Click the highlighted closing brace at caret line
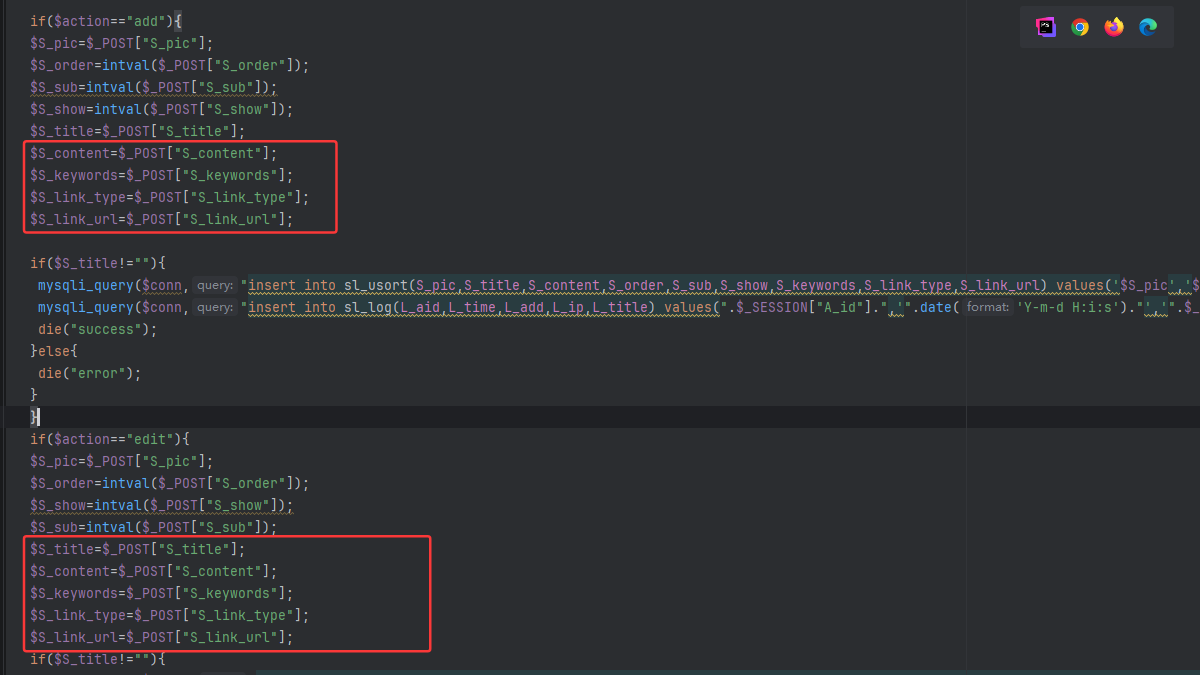 (34, 417)
